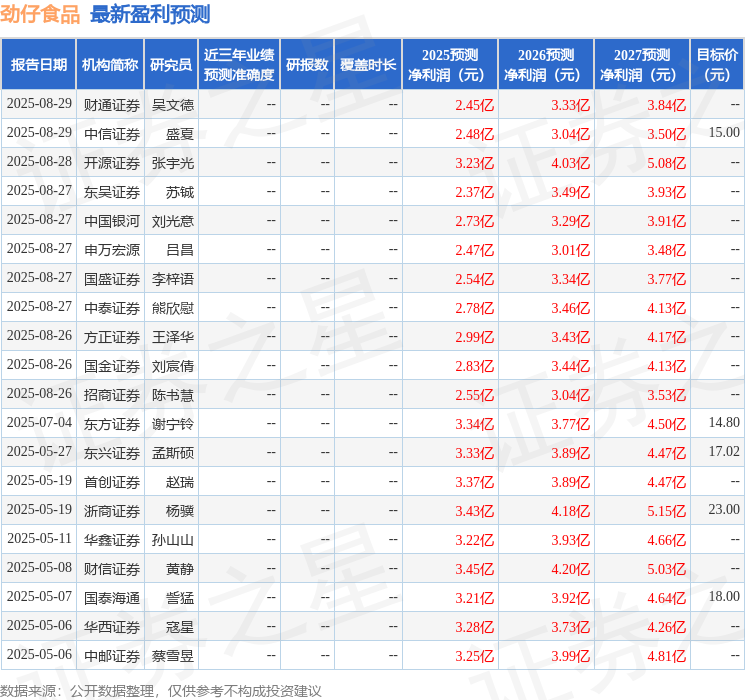Click the 2027预测净利润 column header

click(642, 65)
